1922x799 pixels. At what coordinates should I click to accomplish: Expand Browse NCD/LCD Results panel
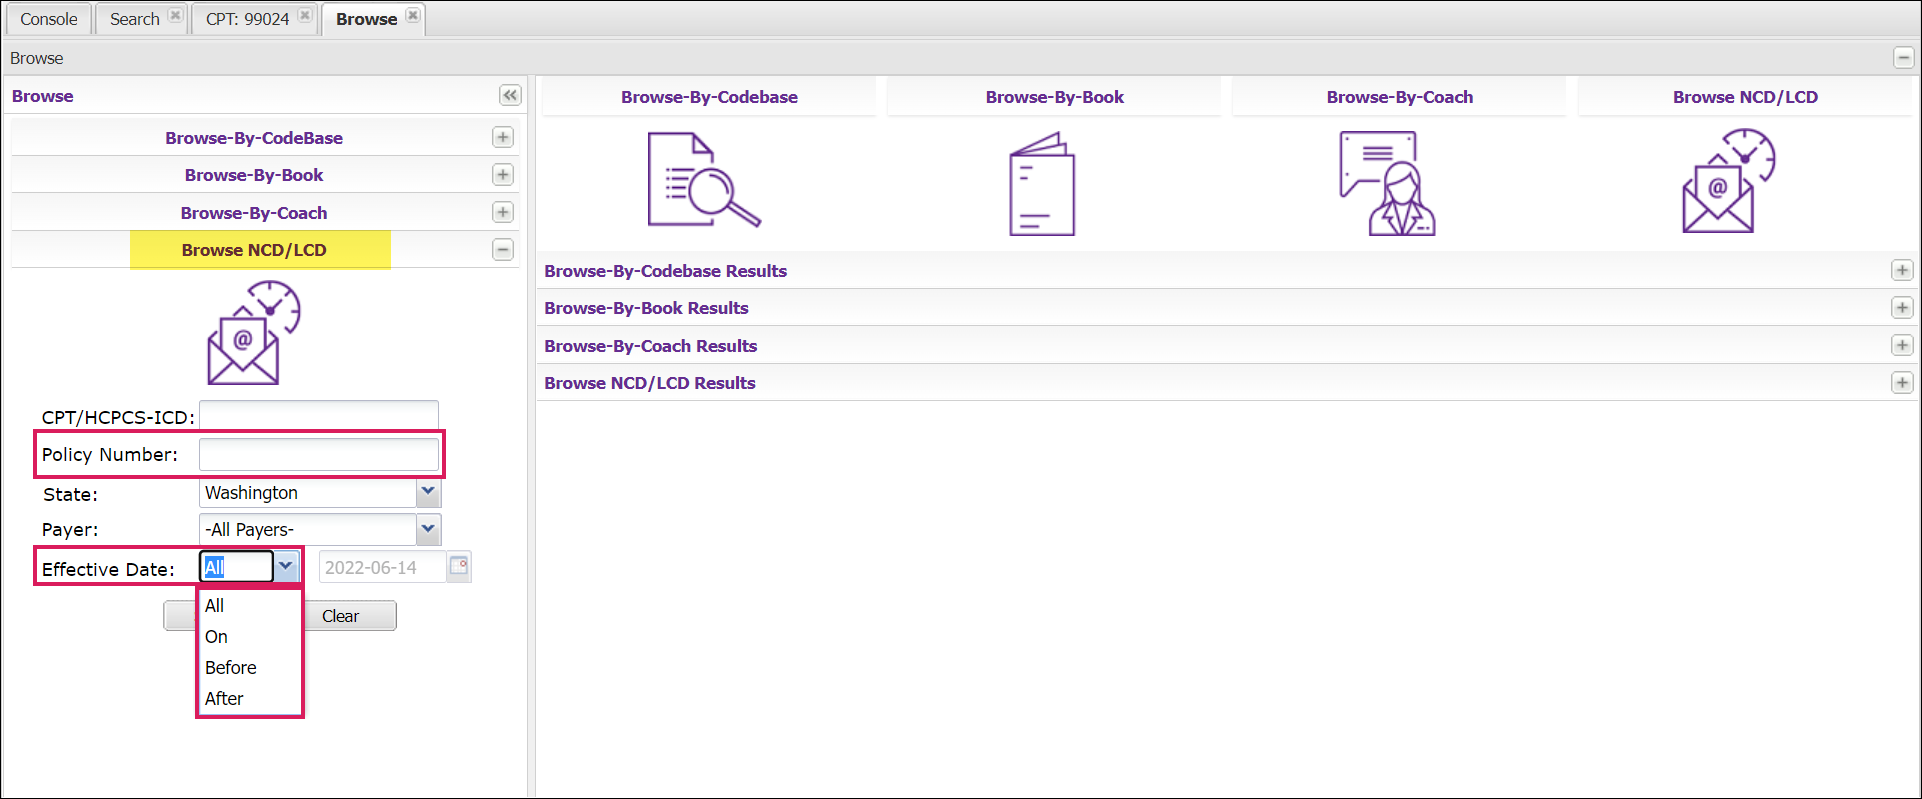[x=1901, y=383]
